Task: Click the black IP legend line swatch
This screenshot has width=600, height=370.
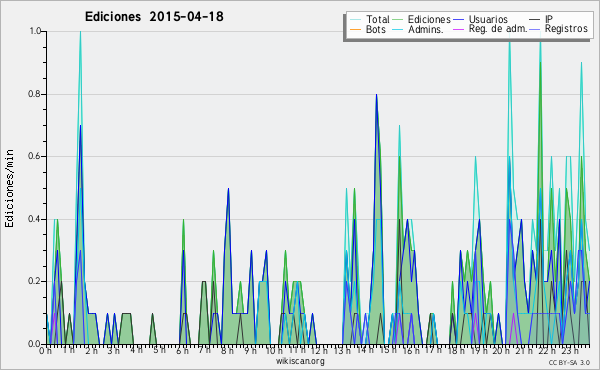Action: pos(535,20)
